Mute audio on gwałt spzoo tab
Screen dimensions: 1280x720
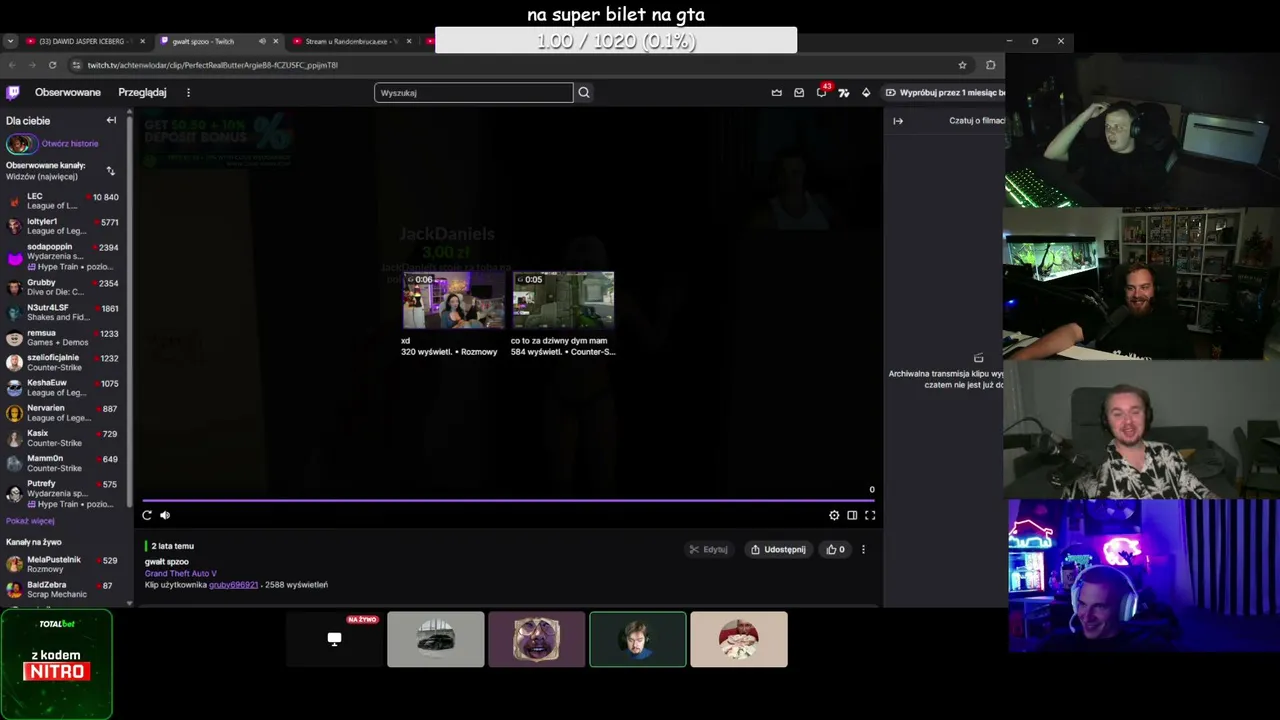pos(262,41)
